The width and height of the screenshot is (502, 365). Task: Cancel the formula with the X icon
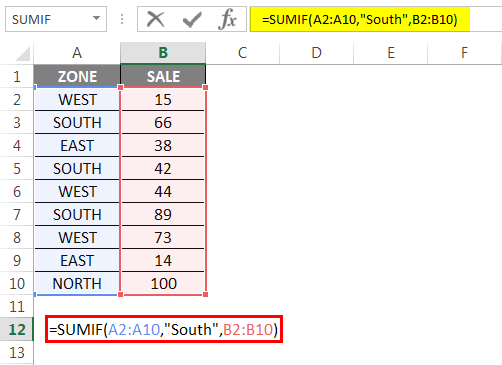click(x=156, y=19)
